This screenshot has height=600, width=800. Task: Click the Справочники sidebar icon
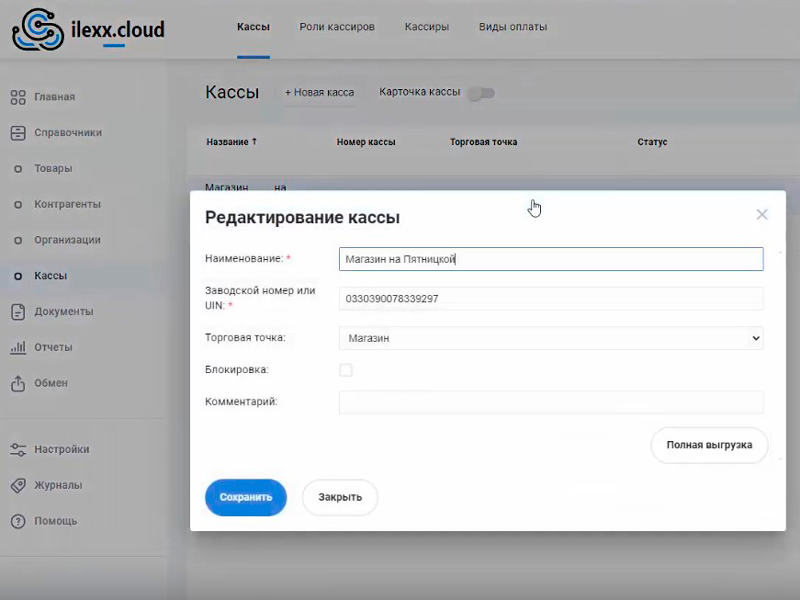point(18,133)
